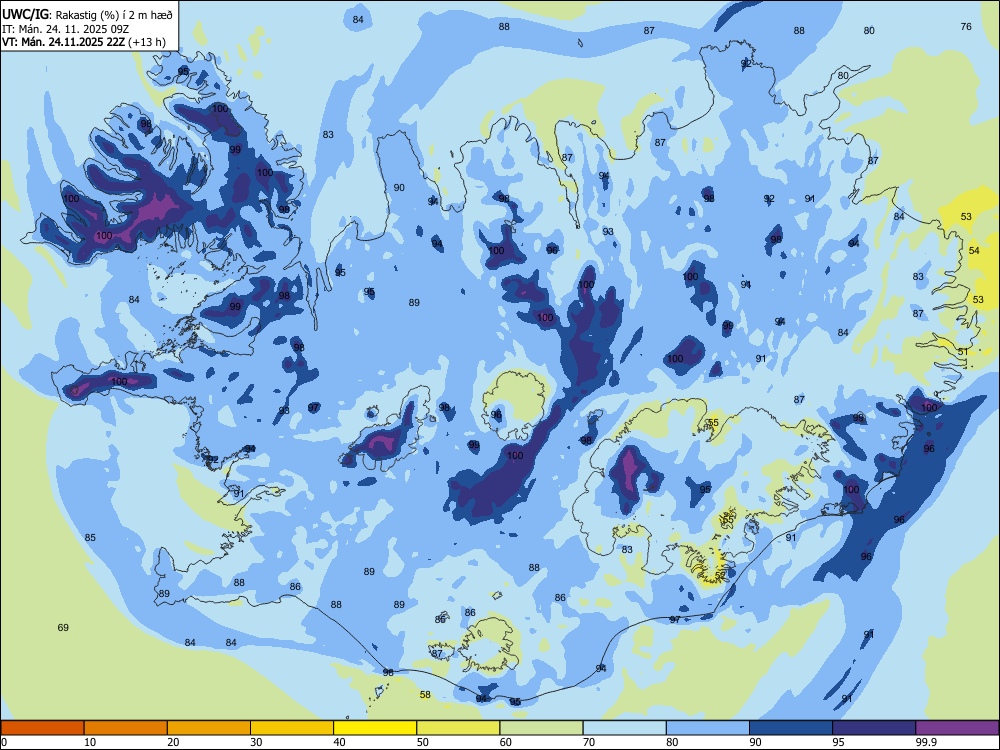Image resolution: width=1000 pixels, height=750 pixels.
Task: Click the purple above-99.9 legend swatch
Action: click(x=957, y=728)
